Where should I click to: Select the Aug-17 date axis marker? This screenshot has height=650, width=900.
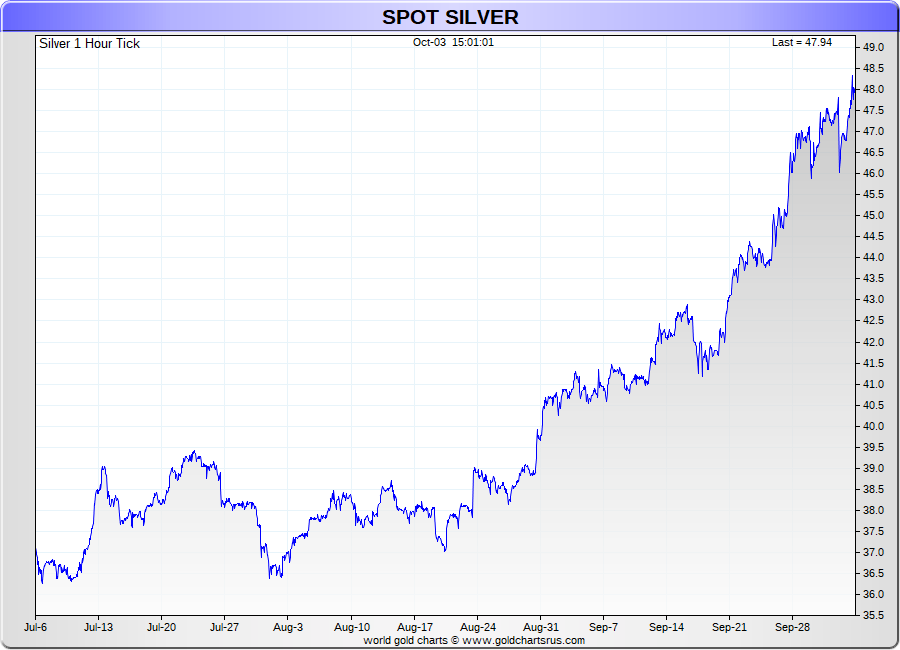pos(414,627)
